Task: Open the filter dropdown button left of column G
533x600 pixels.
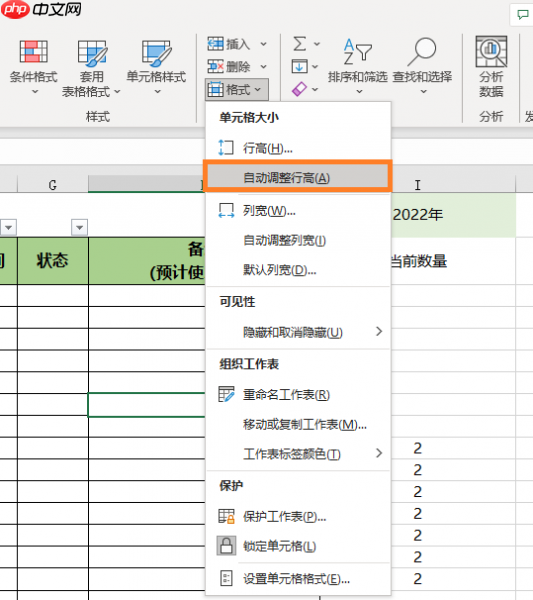Action: point(8,228)
